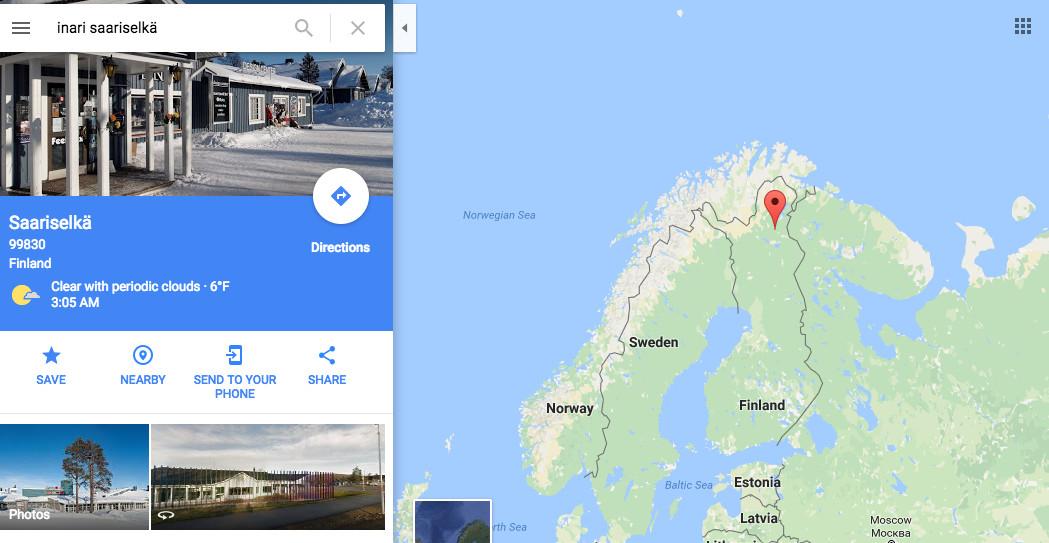Click the Finland label on map
Image resolution: width=1049 pixels, height=543 pixels.
pos(761,405)
